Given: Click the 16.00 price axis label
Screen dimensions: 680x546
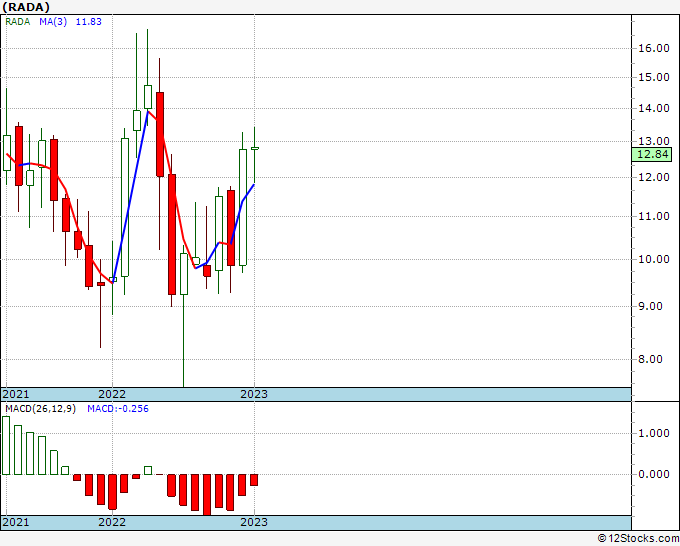Looking at the screenshot, I should (x=654, y=48).
